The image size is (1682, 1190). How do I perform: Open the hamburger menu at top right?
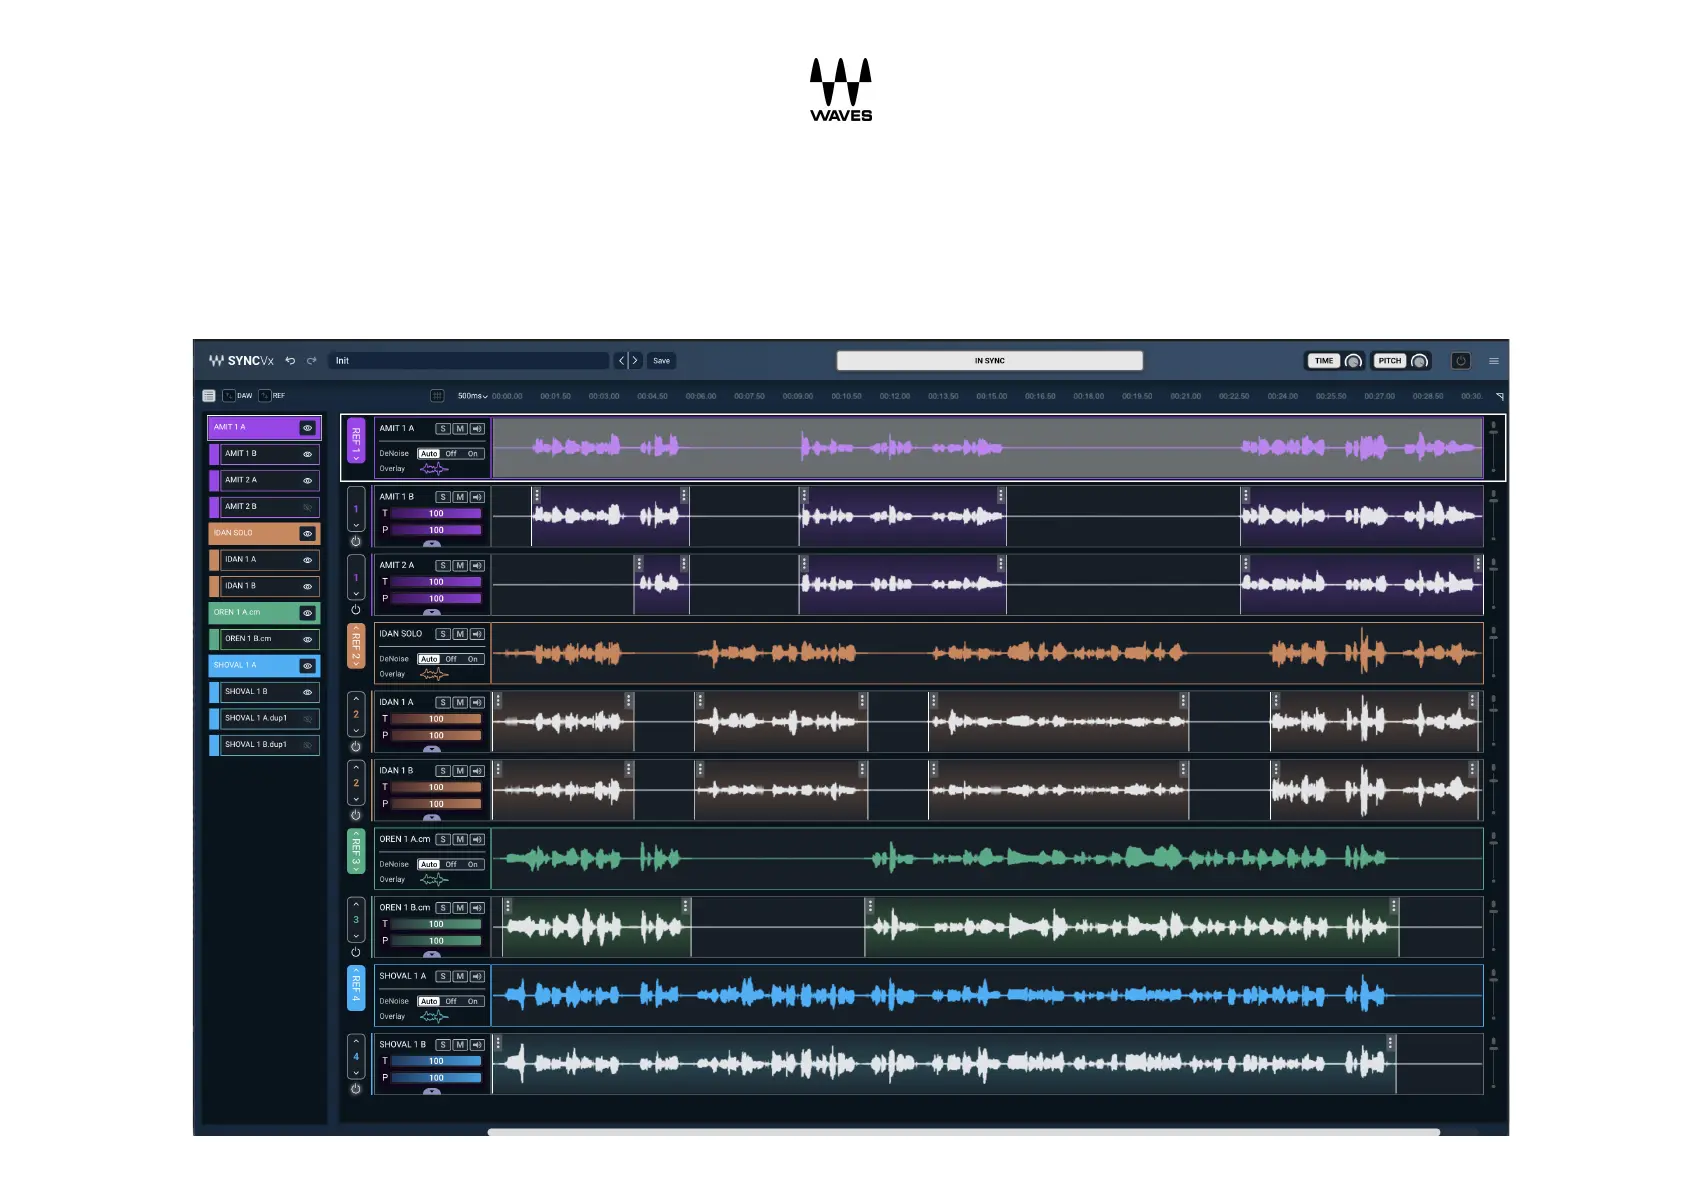point(1494,361)
